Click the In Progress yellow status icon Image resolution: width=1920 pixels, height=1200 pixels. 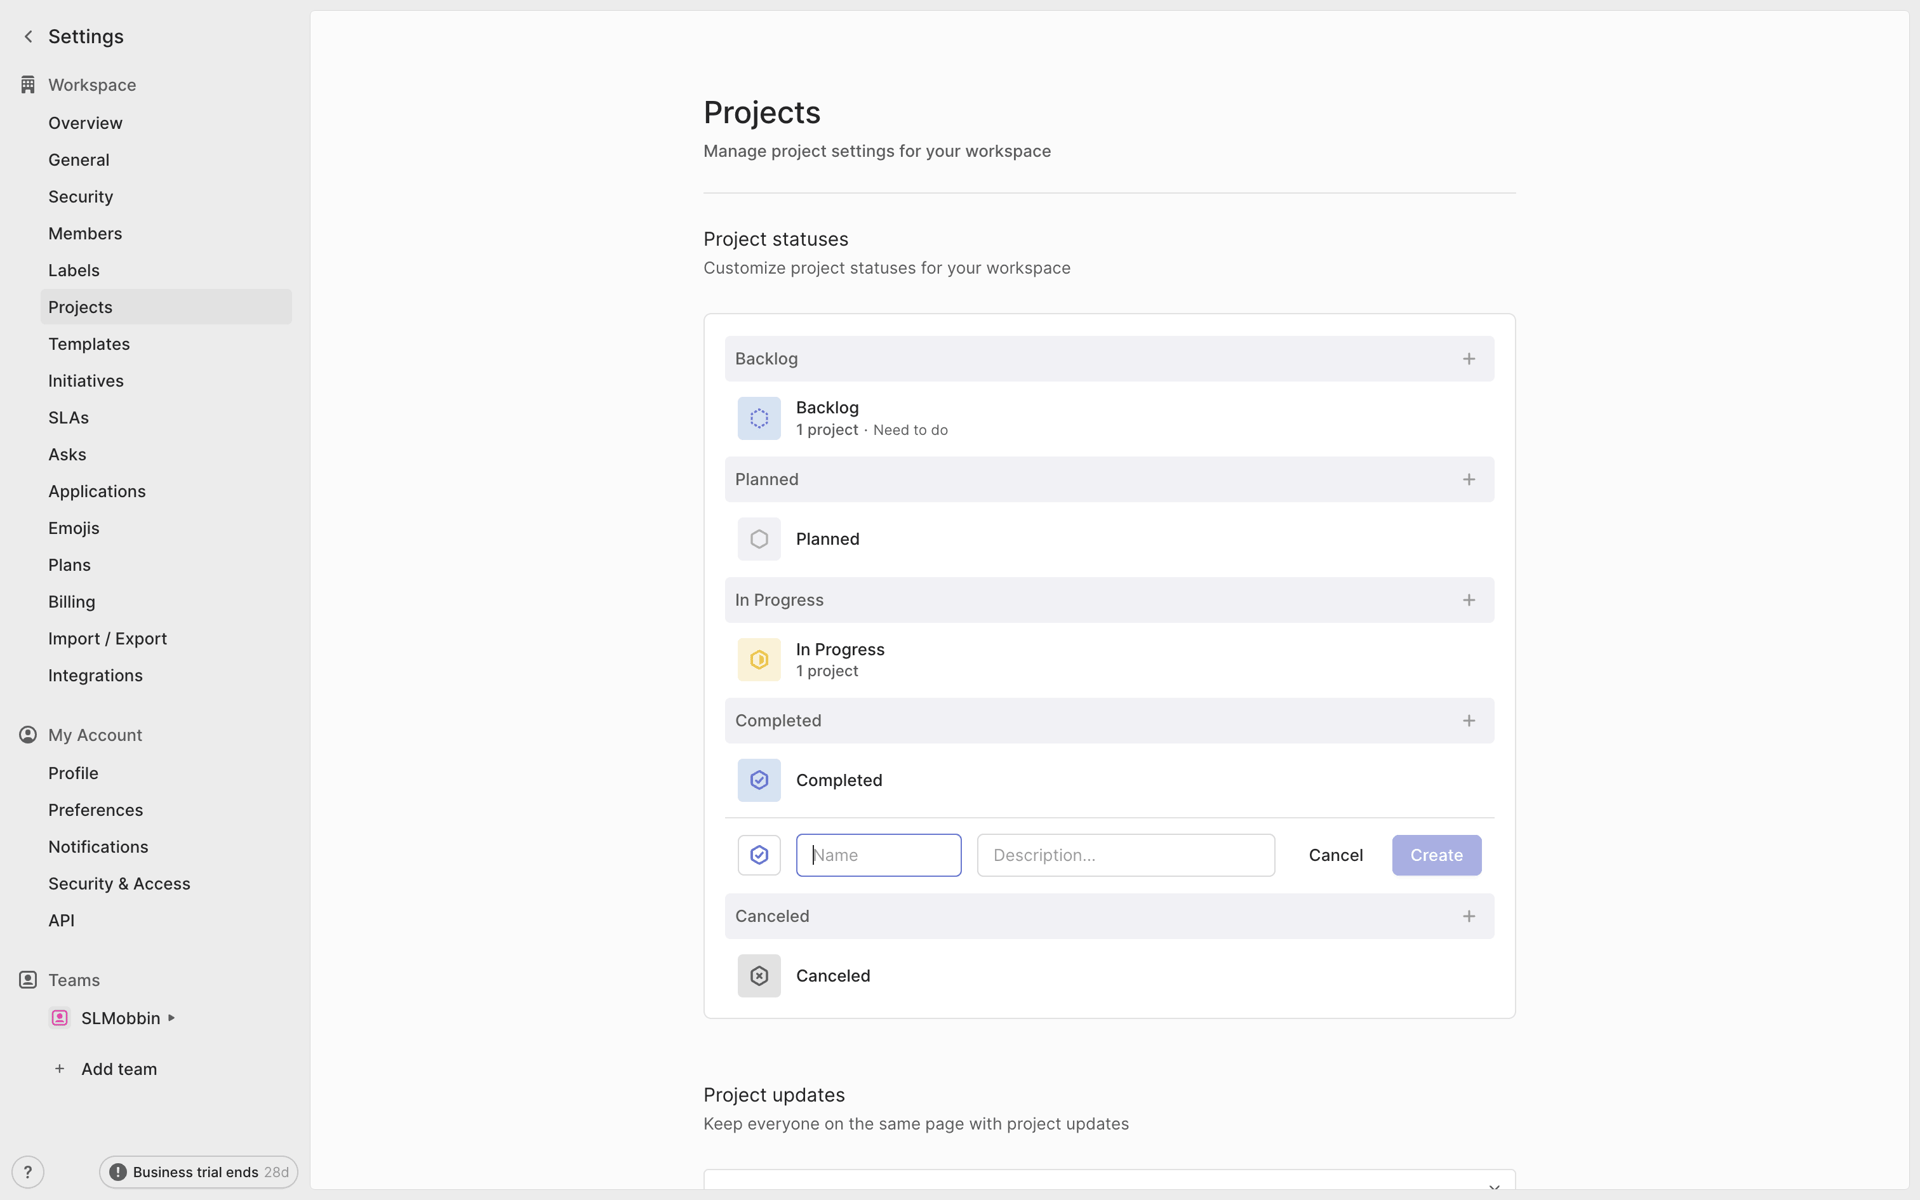pyautogui.click(x=759, y=660)
